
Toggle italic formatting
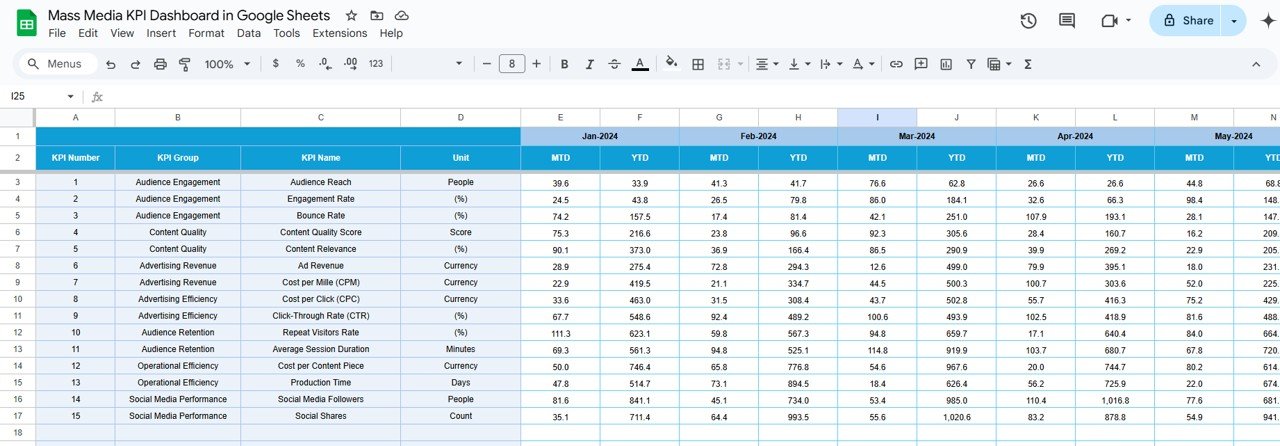click(x=589, y=64)
